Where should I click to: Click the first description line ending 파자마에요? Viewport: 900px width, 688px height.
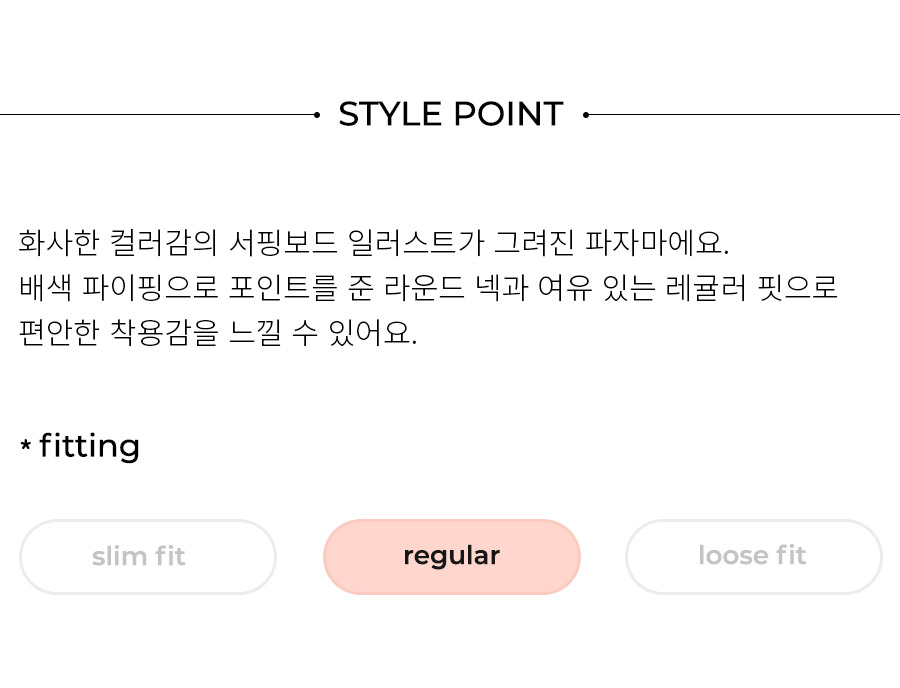click(374, 242)
